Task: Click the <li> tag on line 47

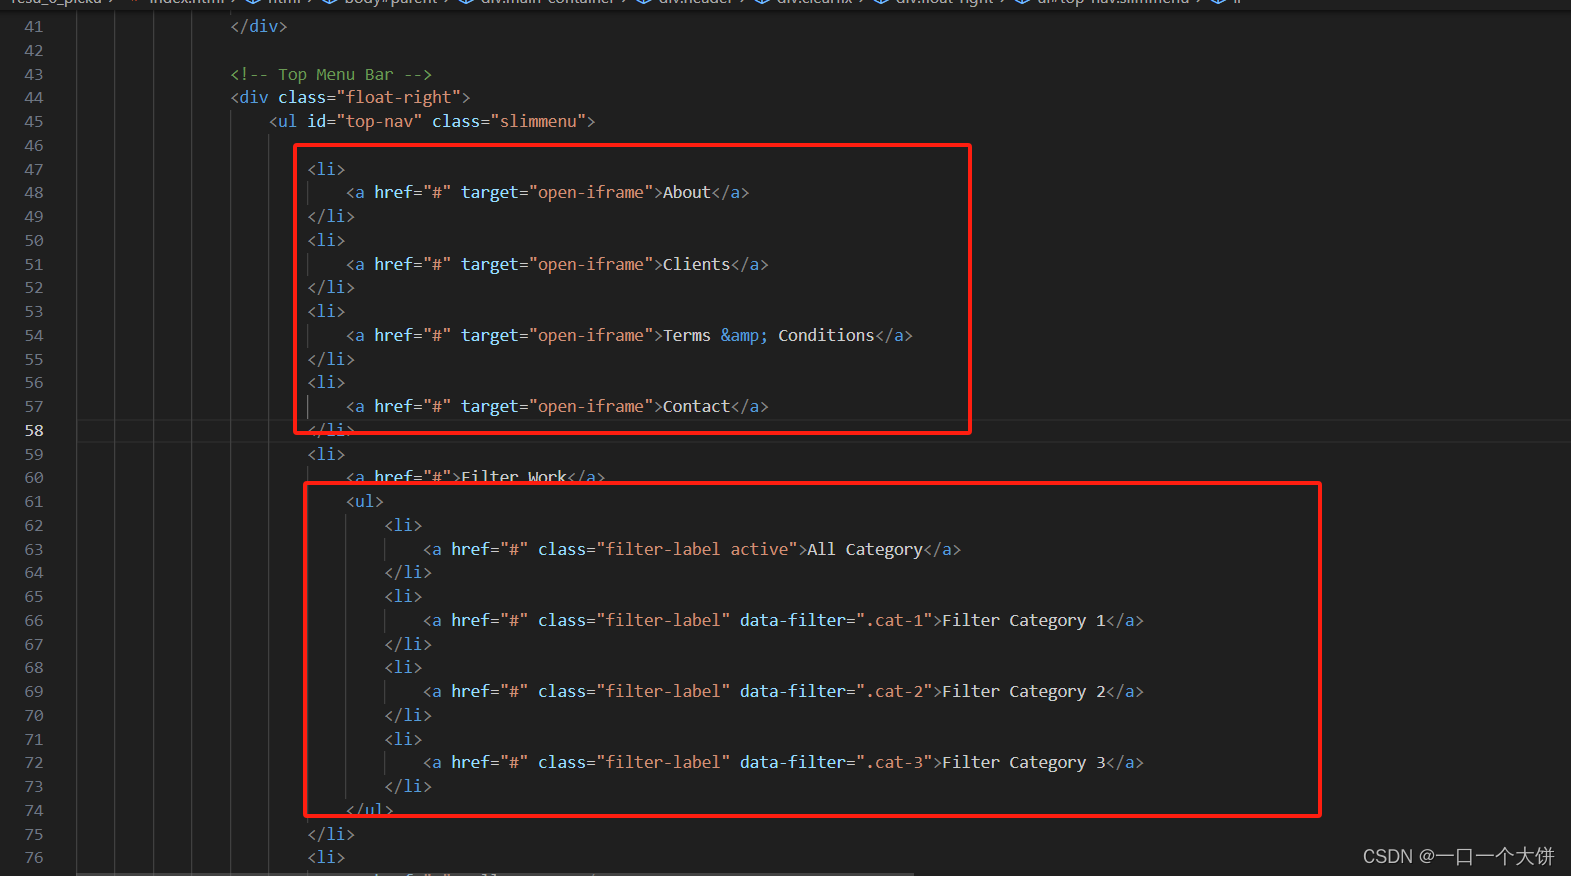Action: [326, 169]
